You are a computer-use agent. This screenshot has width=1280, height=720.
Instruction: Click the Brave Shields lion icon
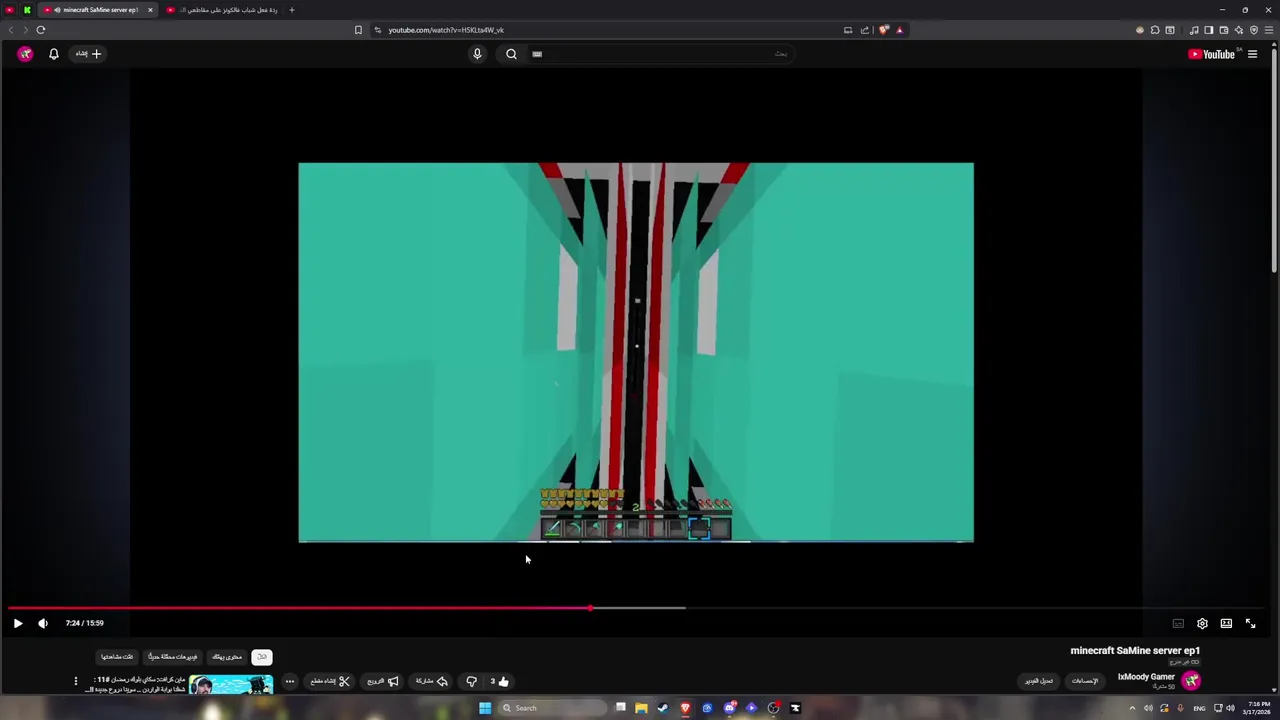click(884, 30)
